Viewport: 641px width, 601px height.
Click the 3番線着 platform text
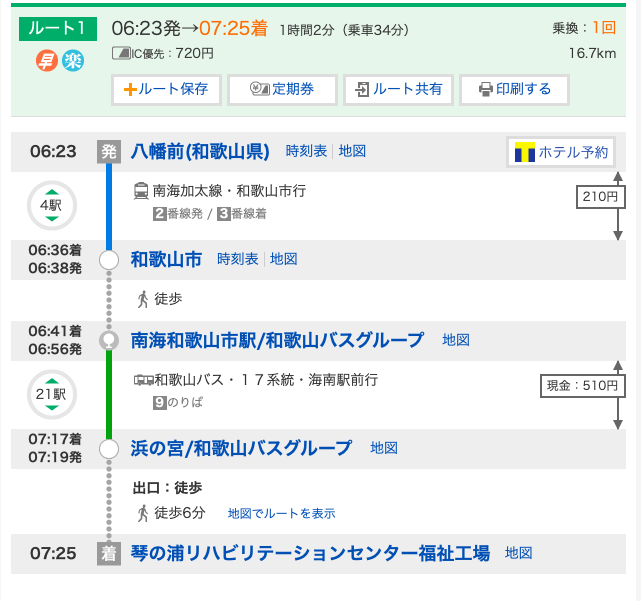pyautogui.click(x=242, y=214)
